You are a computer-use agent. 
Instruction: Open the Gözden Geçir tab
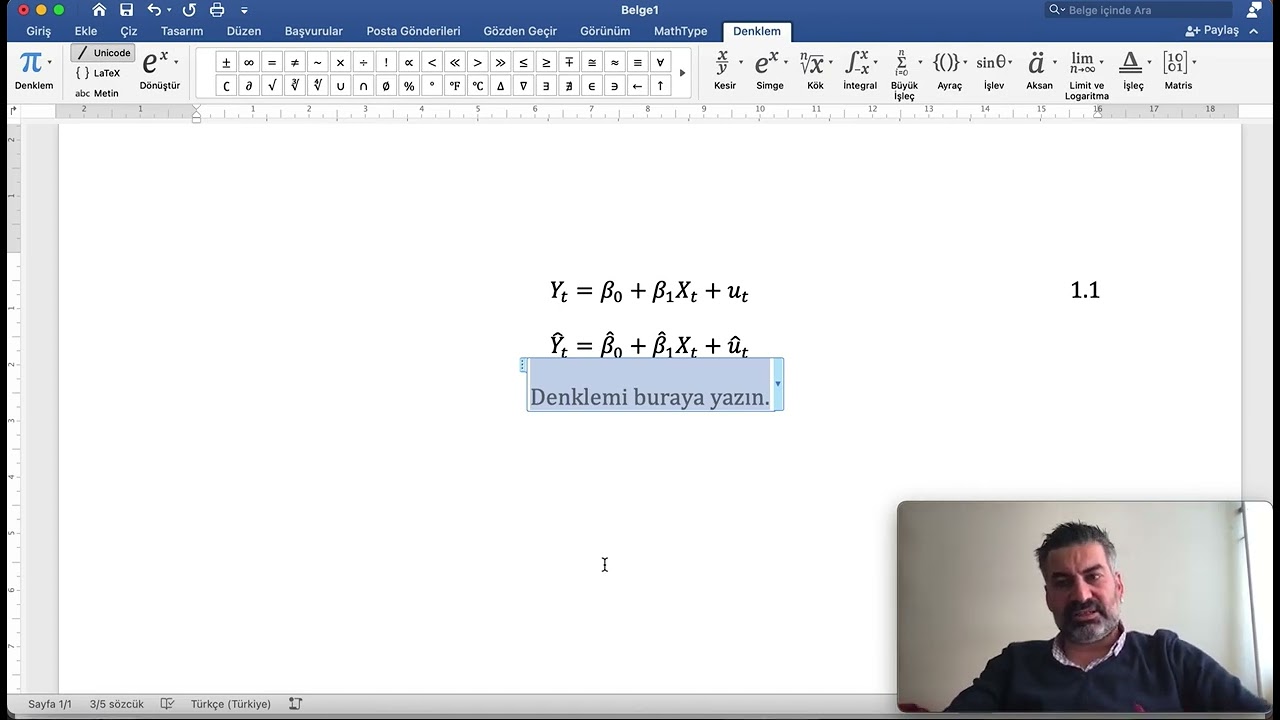(x=520, y=31)
